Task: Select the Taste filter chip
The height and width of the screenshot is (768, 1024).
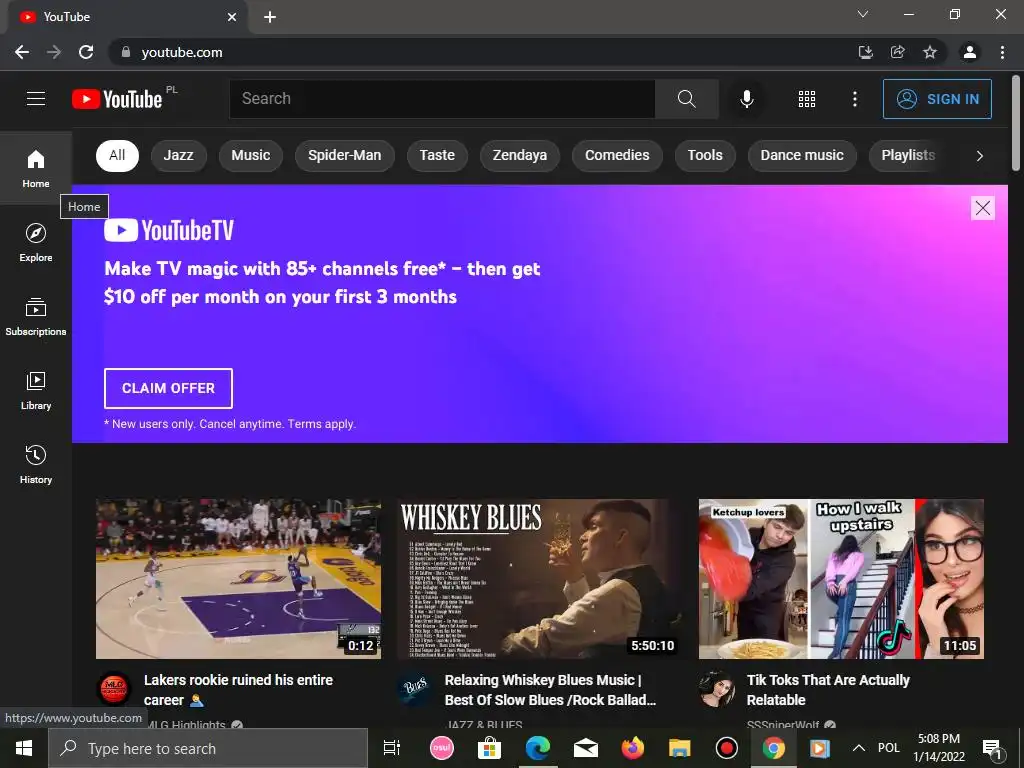Action: pyautogui.click(x=437, y=155)
